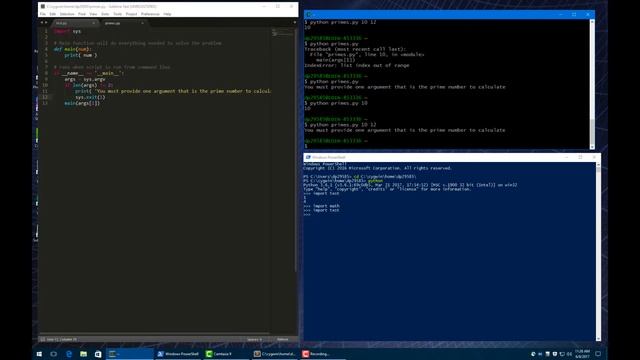Open the Python syntax selector in status bar

pyautogui.click(x=282, y=339)
